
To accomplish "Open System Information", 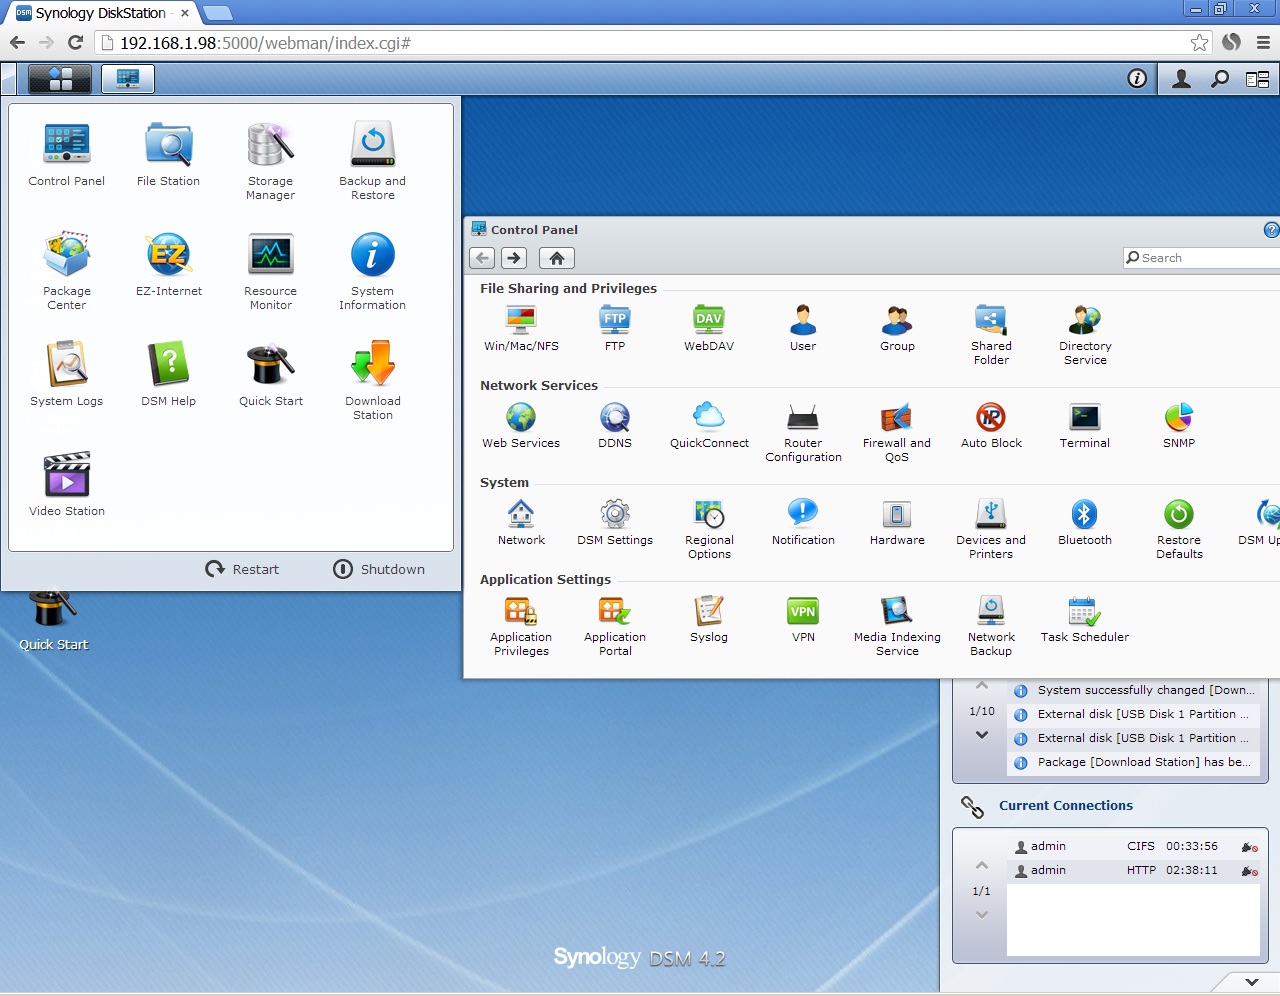I will point(373,271).
